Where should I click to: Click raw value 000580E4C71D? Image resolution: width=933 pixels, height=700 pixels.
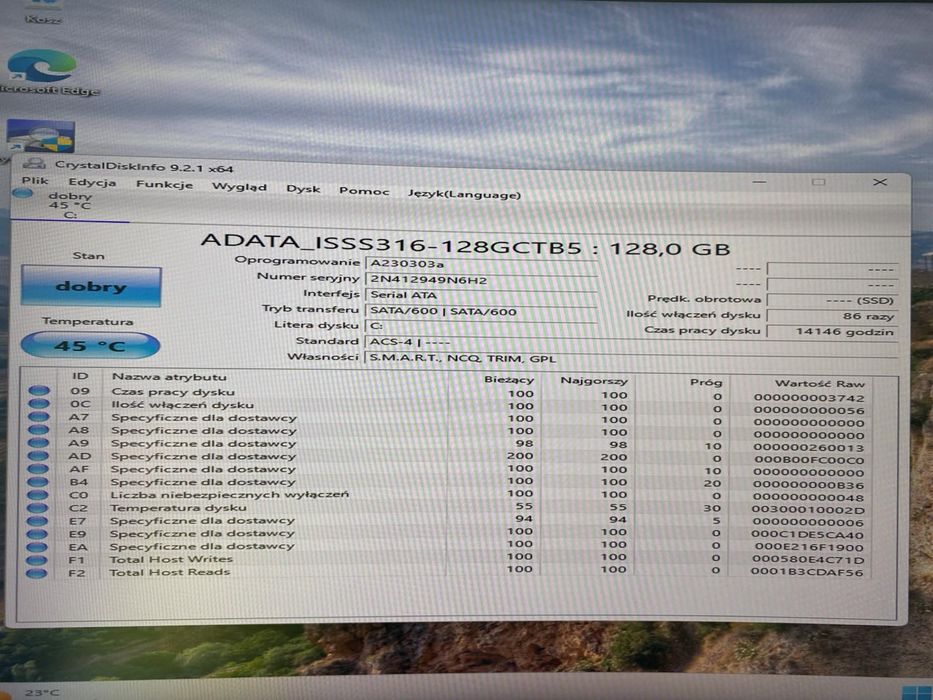click(x=807, y=560)
